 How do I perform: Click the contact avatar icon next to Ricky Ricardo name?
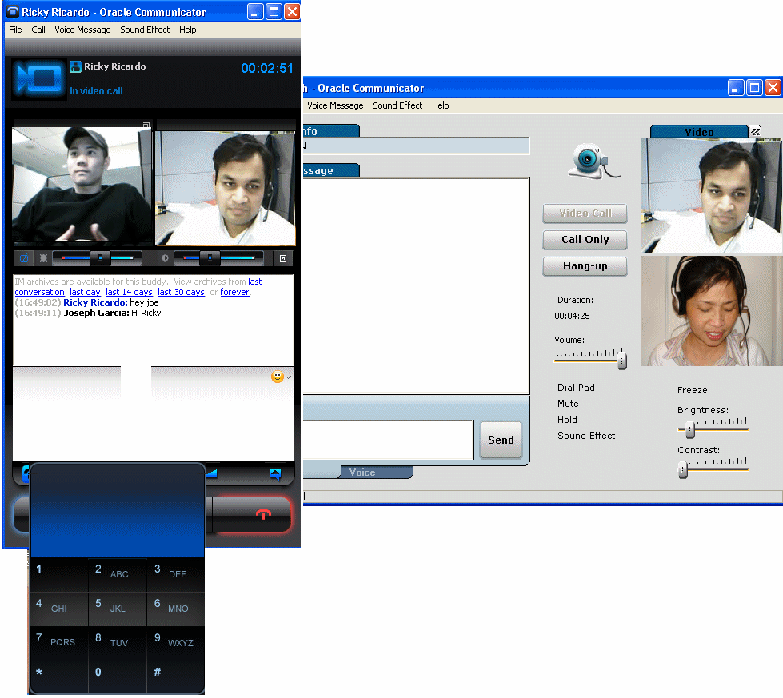(x=75, y=66)
